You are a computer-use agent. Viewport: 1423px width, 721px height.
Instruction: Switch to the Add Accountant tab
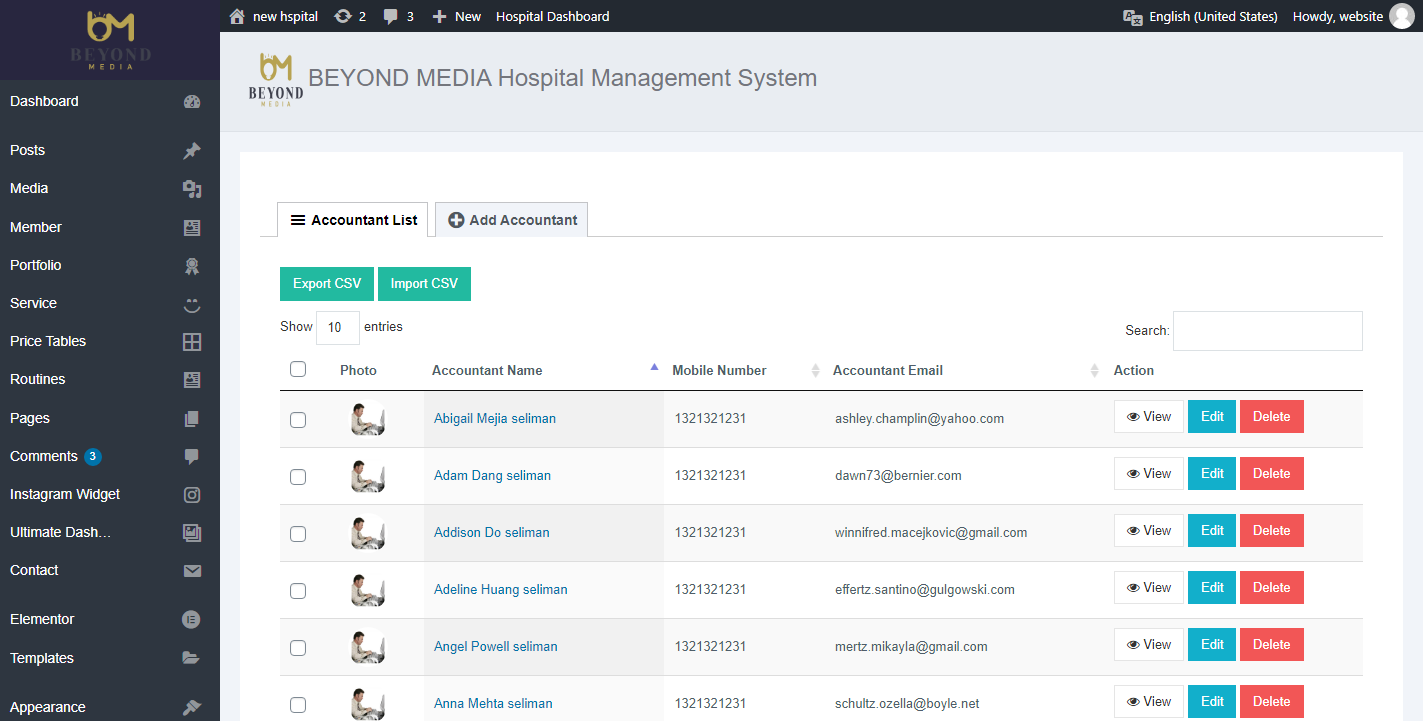(x=512, y=220)
